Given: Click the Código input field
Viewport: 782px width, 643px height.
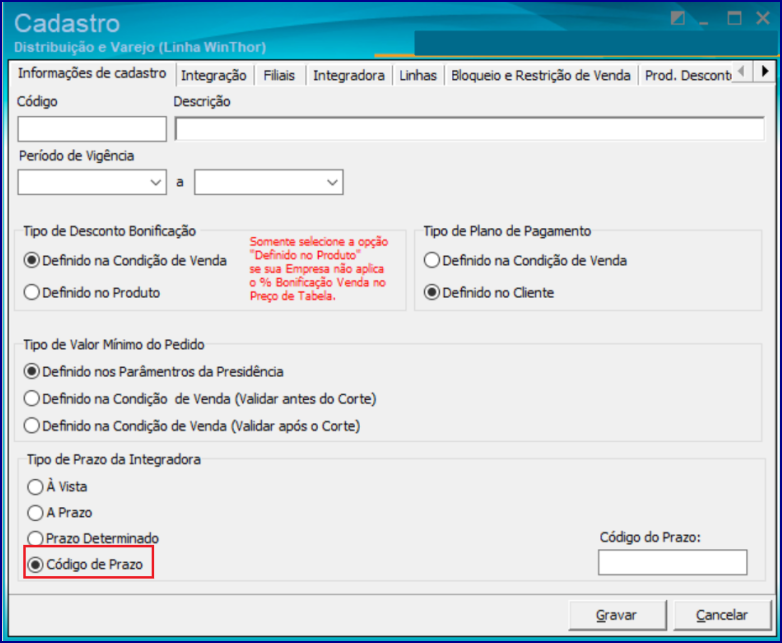Looking at the screenshot, I should pyautogui.click(x=92, y=129).
